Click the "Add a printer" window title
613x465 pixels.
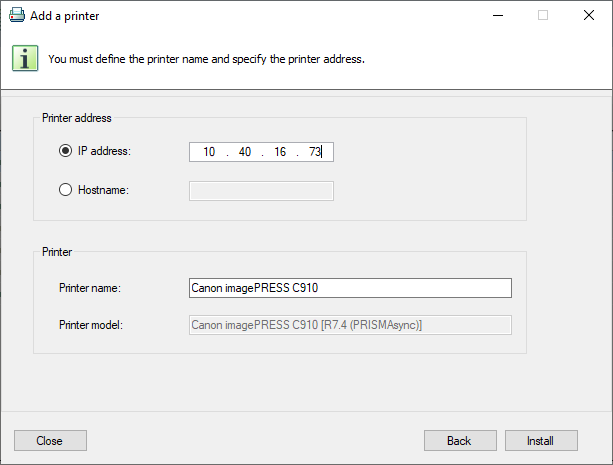coord(66,16)
